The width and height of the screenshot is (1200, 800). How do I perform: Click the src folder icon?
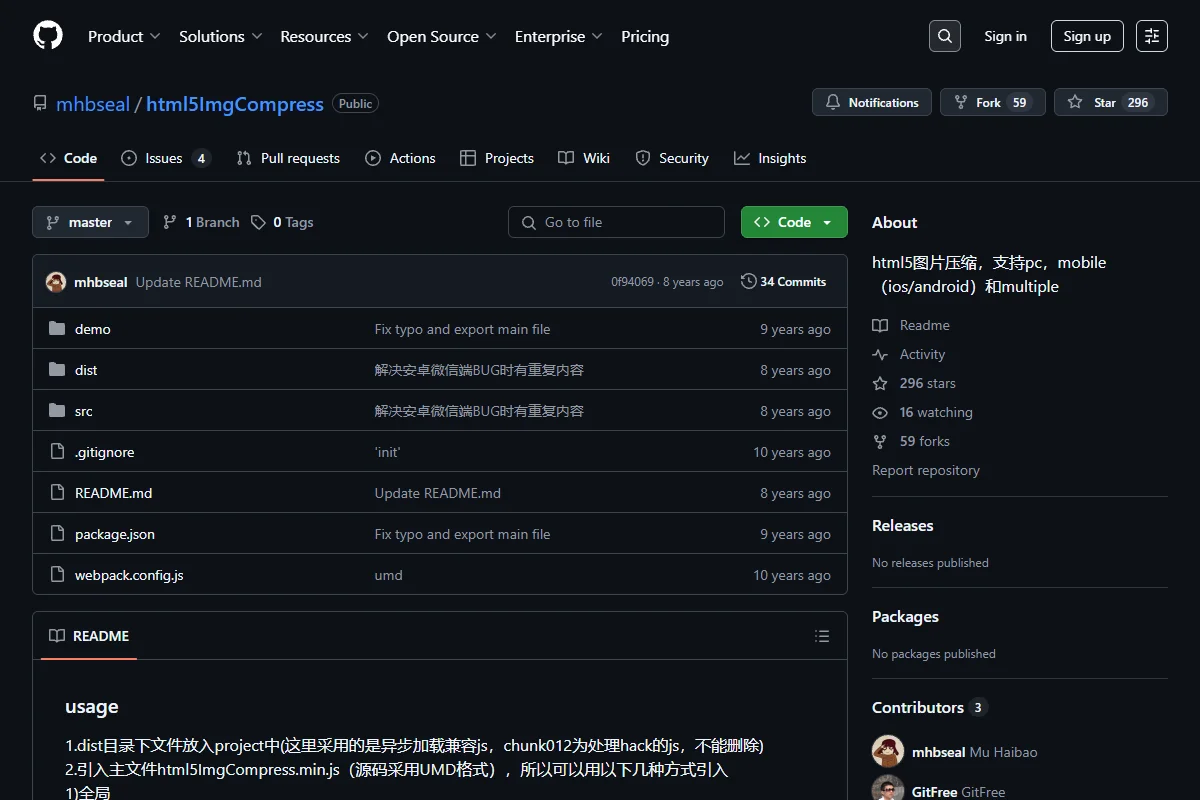pos(57,411)
